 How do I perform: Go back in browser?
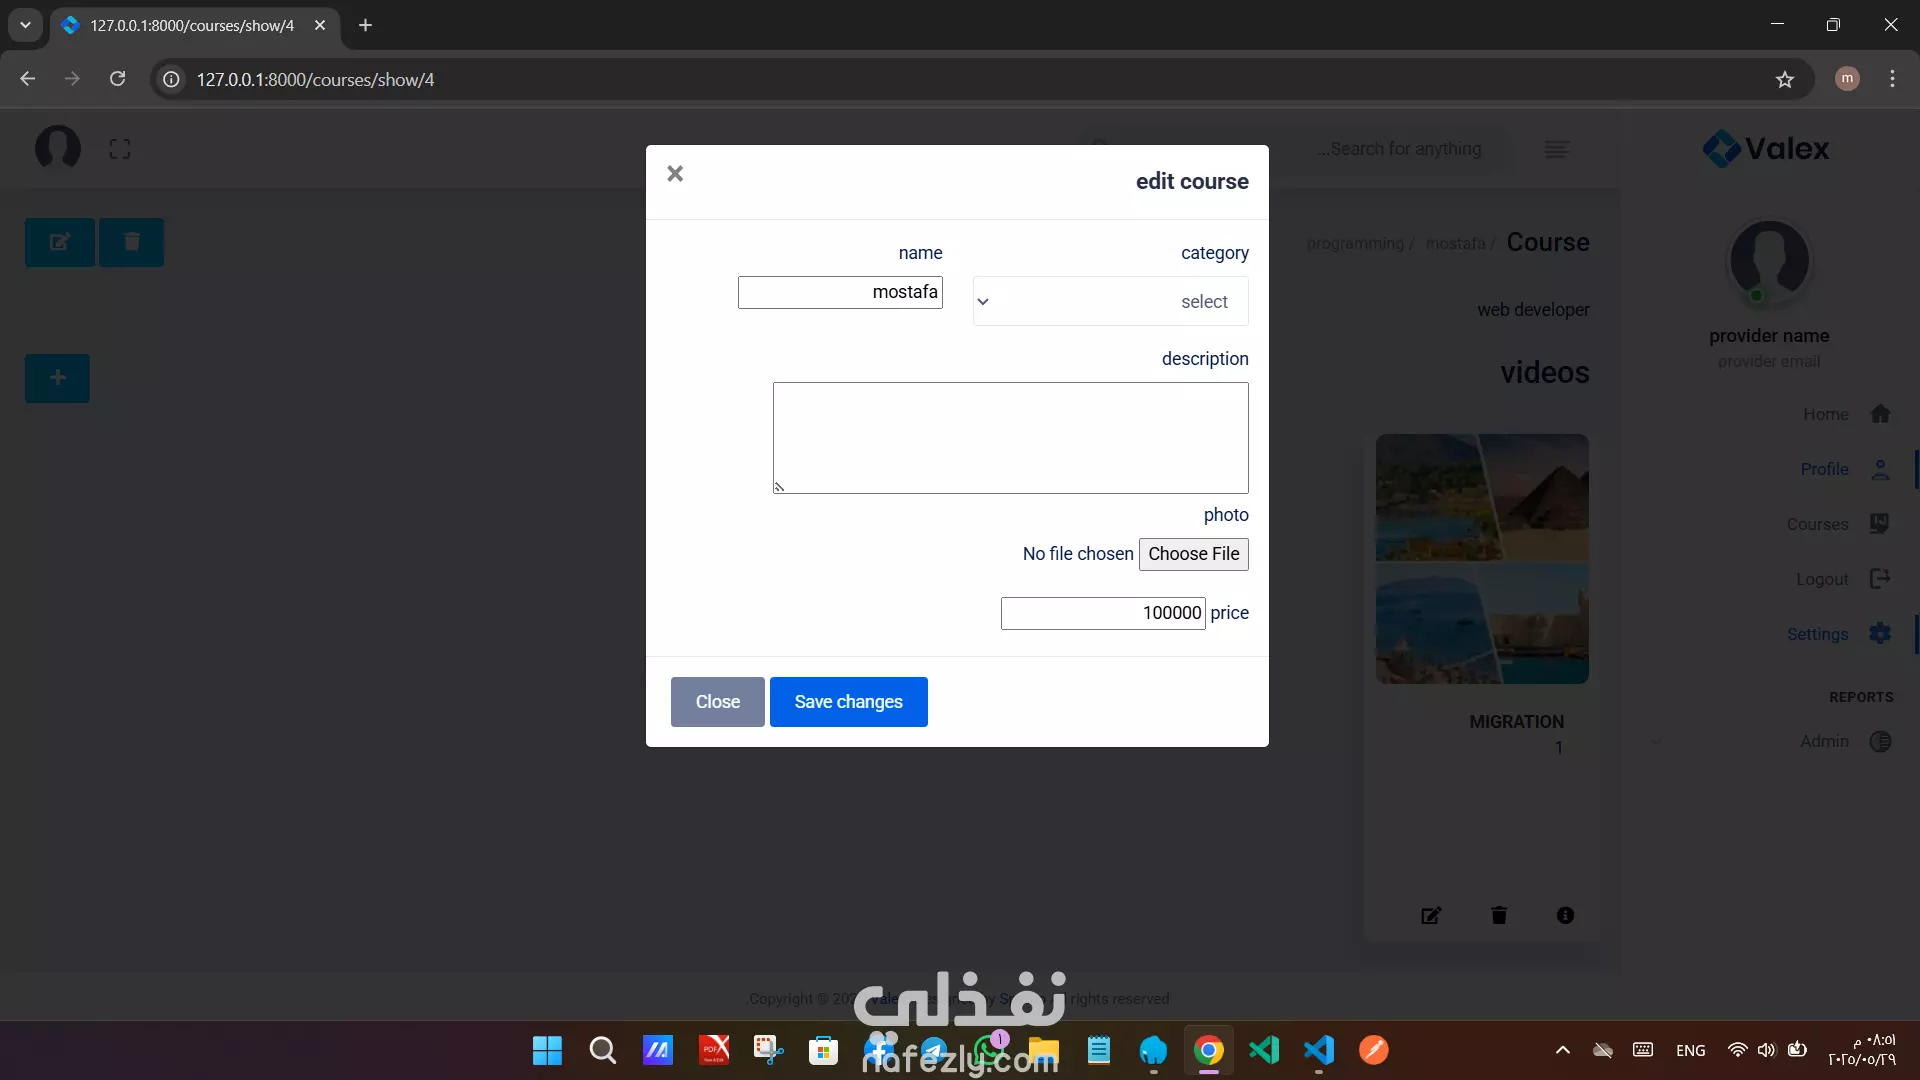[x=27, y=79]
